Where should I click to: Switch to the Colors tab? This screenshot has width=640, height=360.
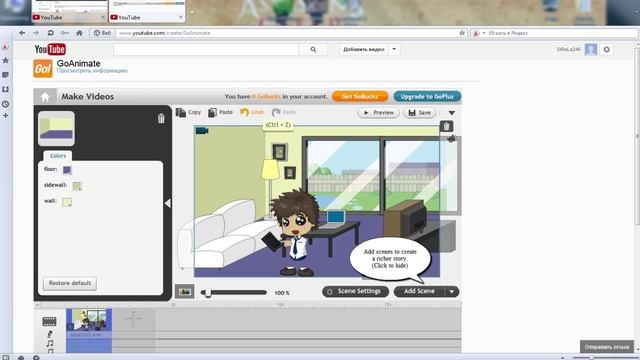[x=58, y=156]
